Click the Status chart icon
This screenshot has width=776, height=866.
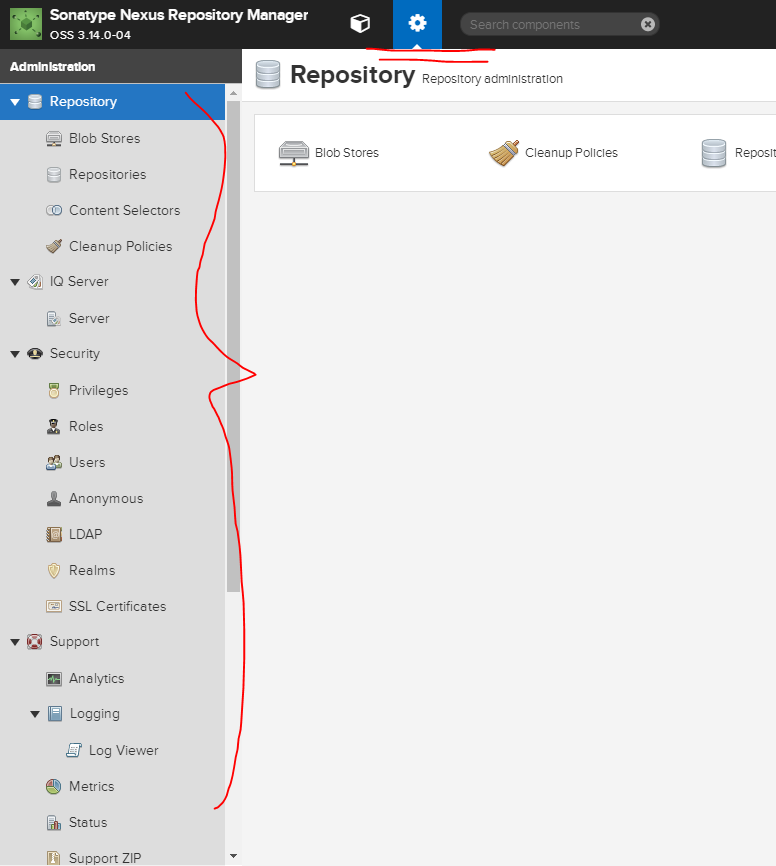54,822
